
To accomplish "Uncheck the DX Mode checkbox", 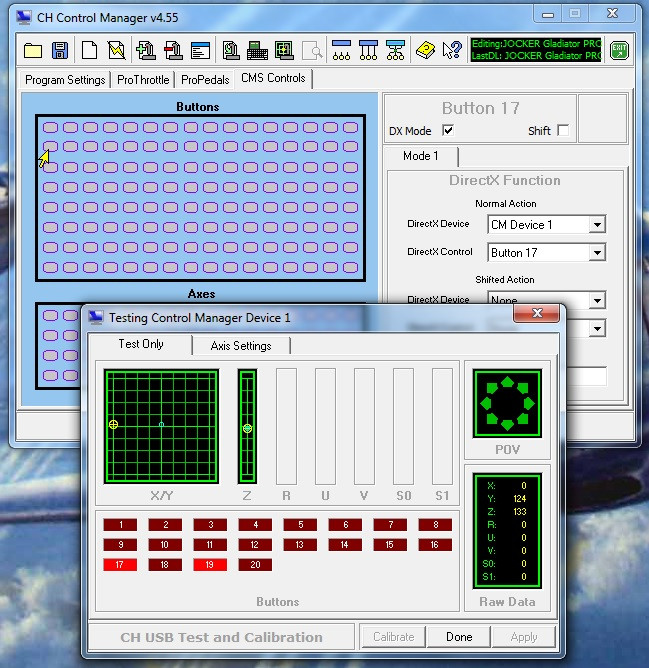I will pyautogui.click(x=448, y=131).
